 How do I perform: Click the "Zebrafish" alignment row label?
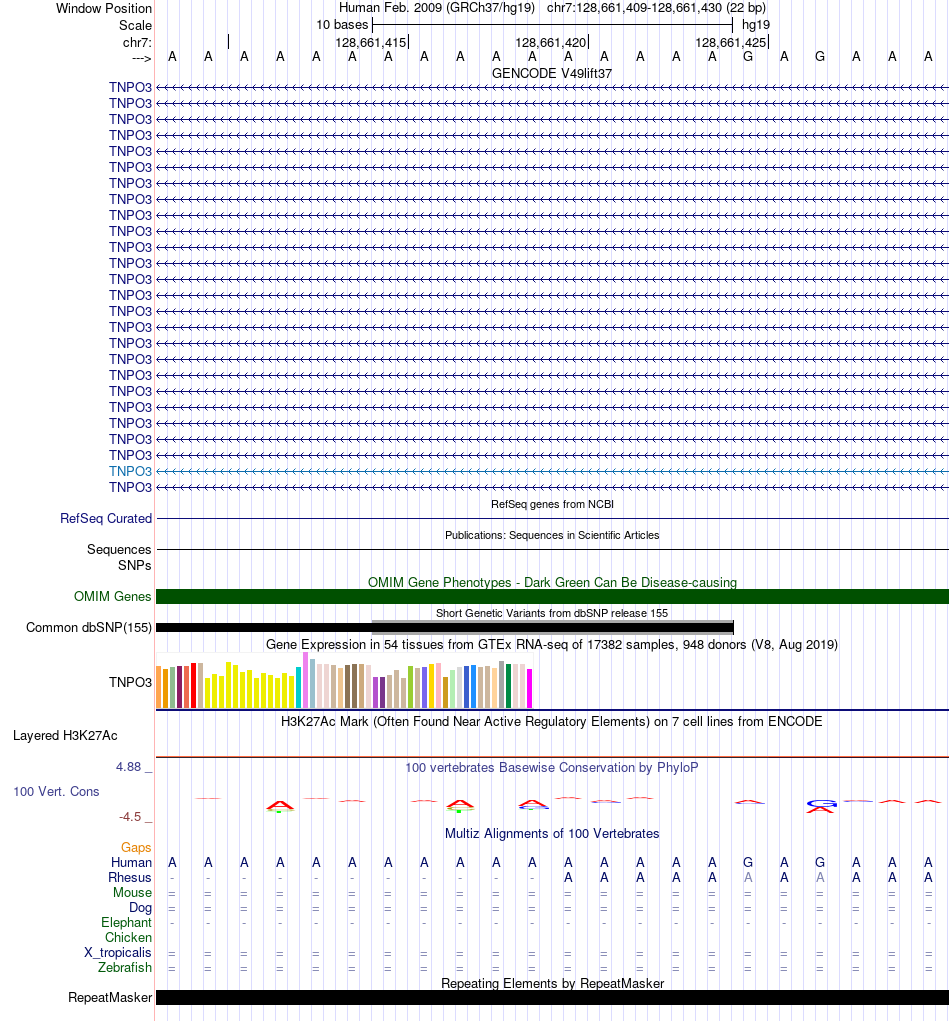click(x=124, y=968)
